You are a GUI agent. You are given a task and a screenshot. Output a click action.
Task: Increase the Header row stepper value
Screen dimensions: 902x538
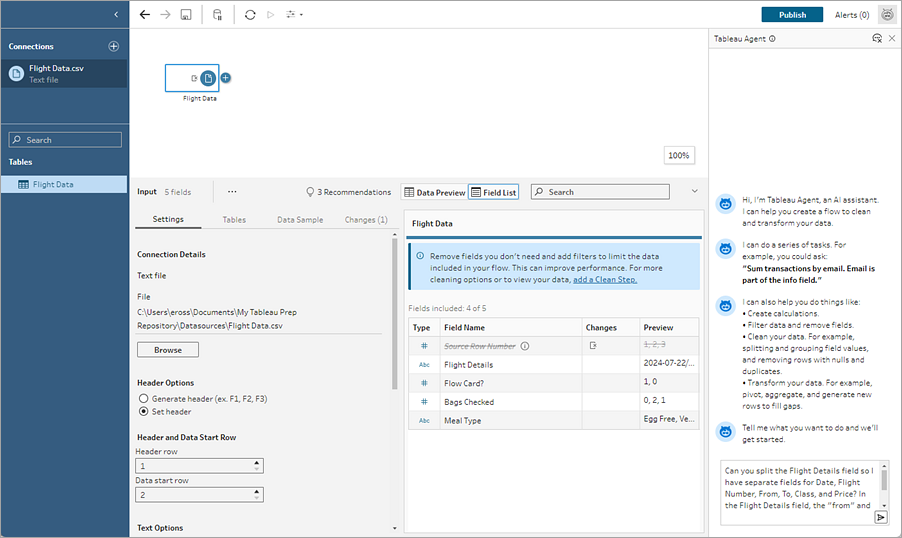point(257,462)
